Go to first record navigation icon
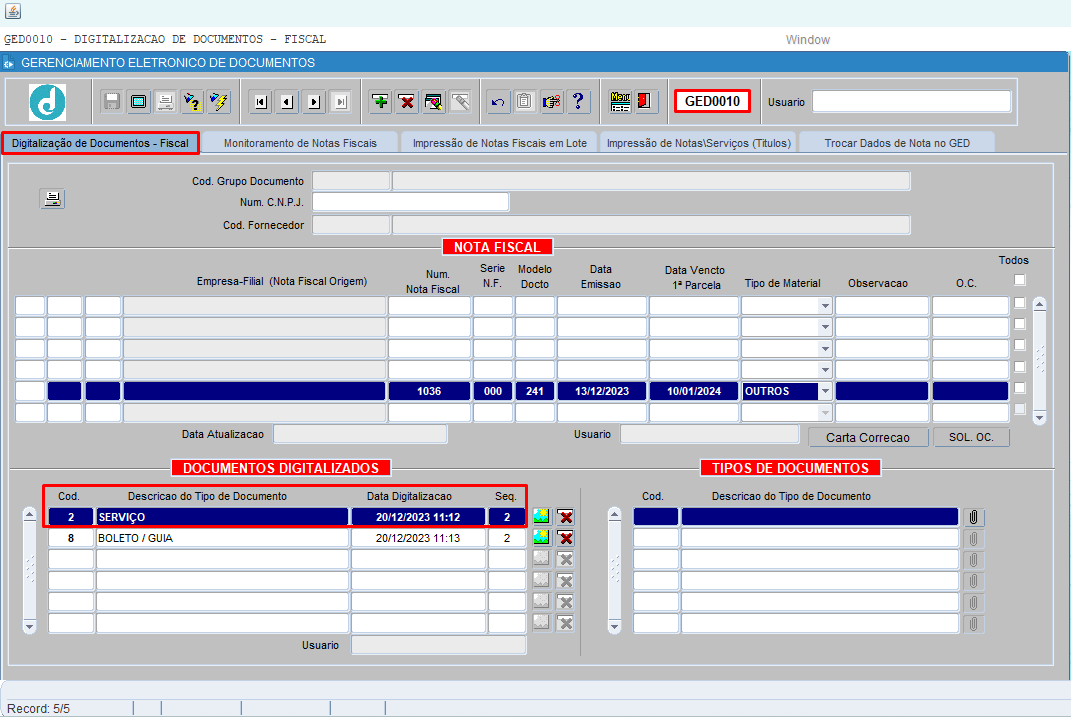This screenshot has width=1071, height=717. tap(260, 101)
